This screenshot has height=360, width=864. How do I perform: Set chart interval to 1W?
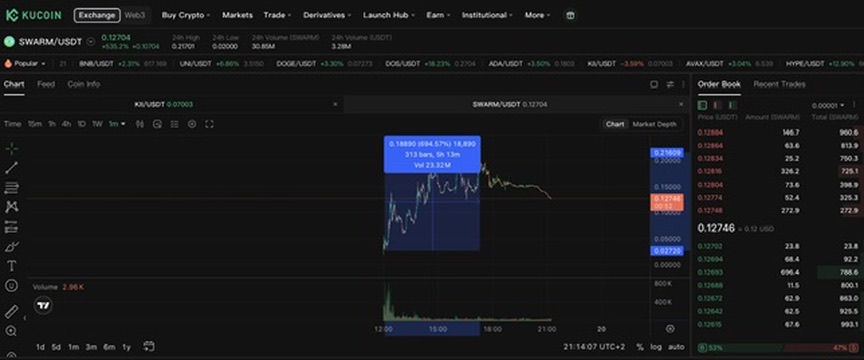point(98,124)
